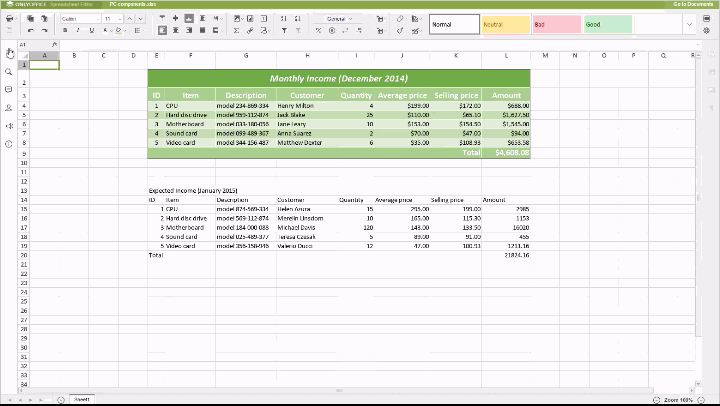The image size is (720, 406).
Task: Click AutoSum sigma icon
Action: pyautogui.click(x=236, y=31)
